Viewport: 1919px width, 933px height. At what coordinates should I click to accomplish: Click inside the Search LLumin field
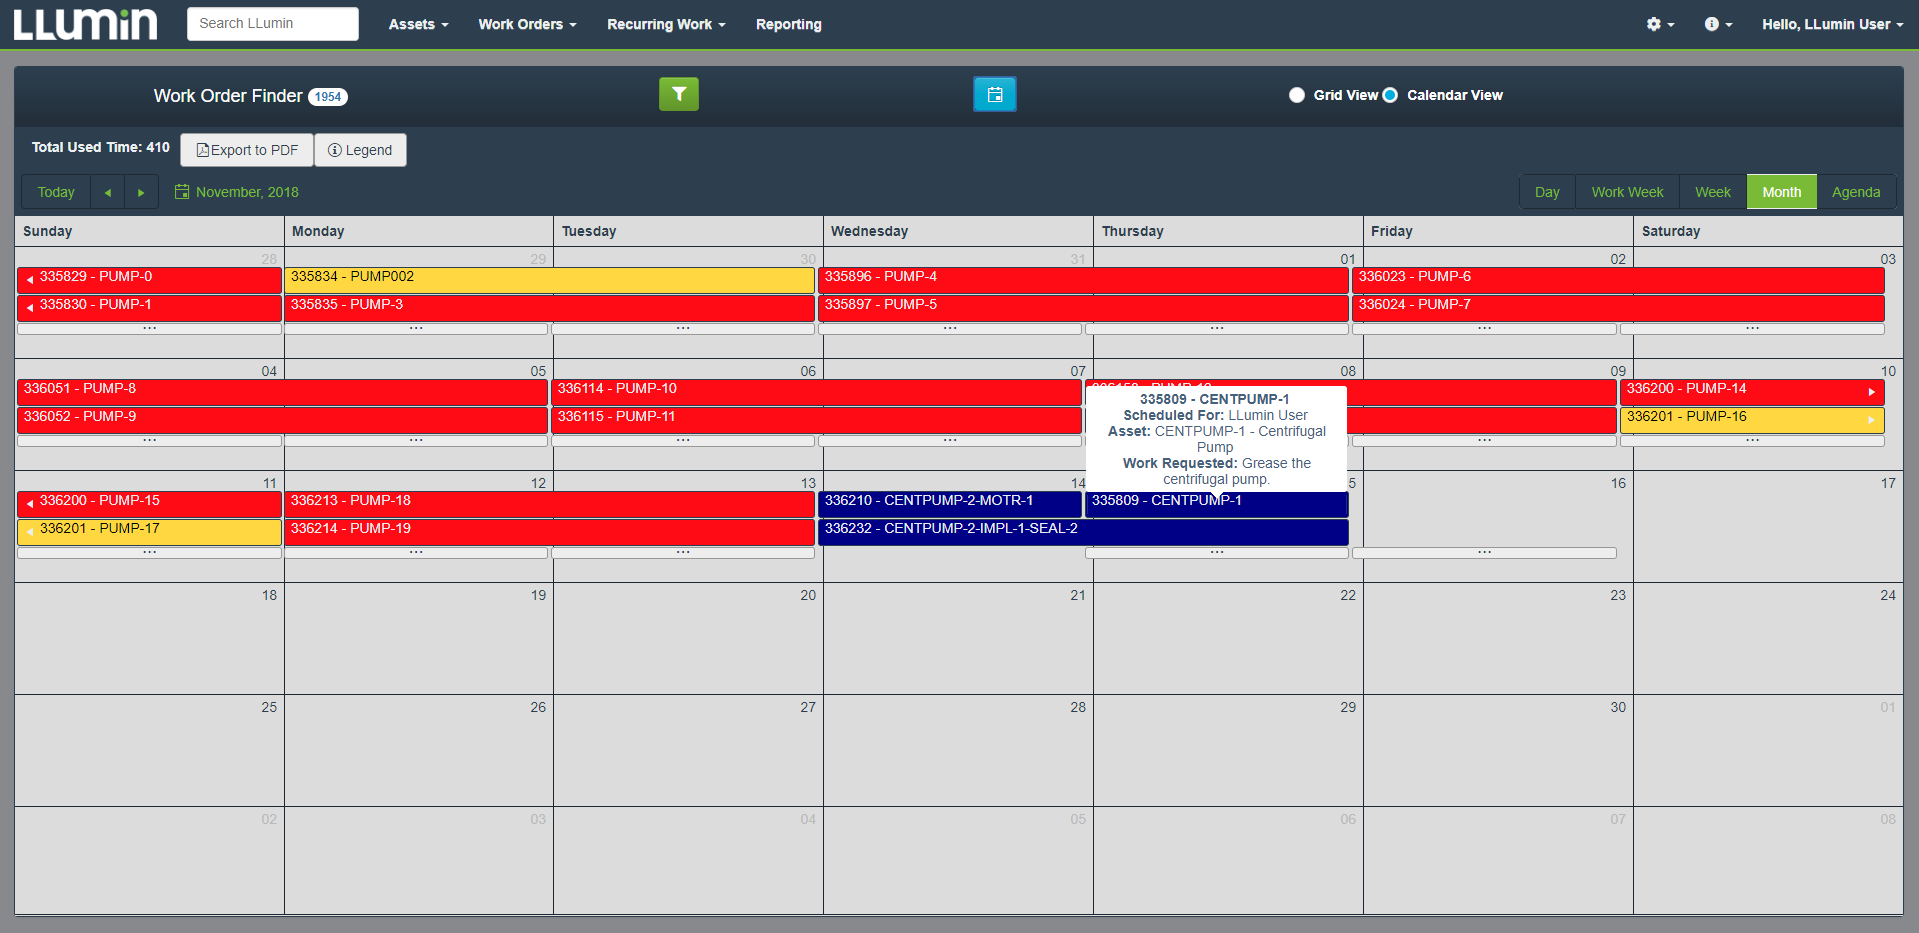point(272,23)
